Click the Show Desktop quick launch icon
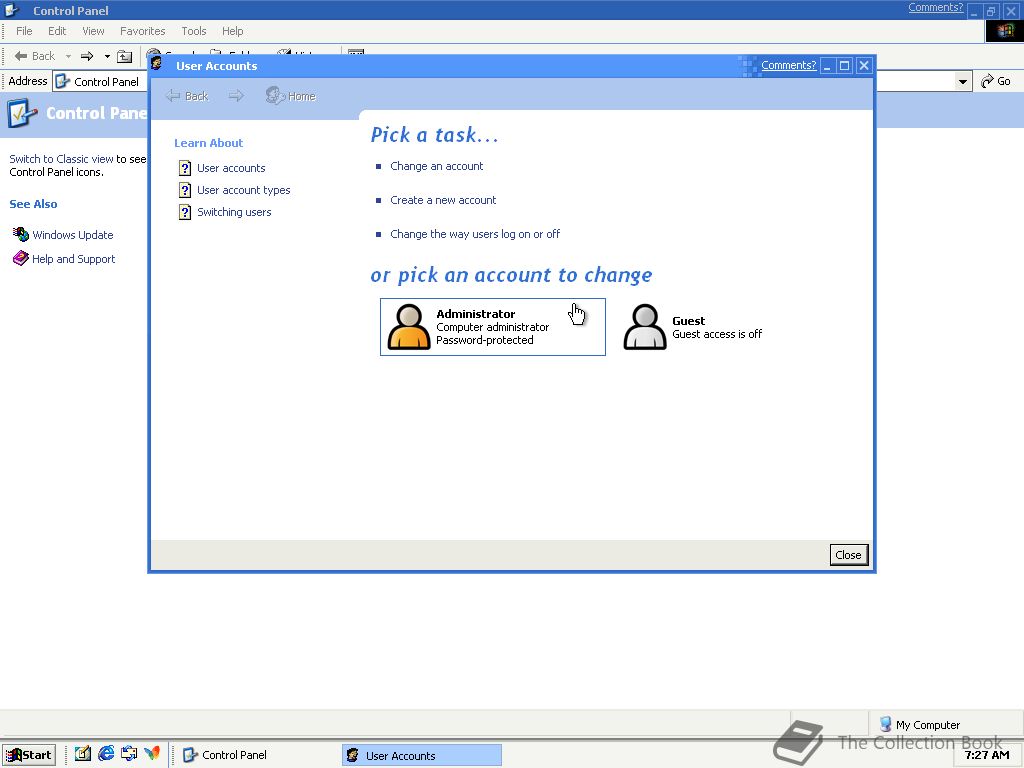This screenshot has width=1024, height=768. 82,754
